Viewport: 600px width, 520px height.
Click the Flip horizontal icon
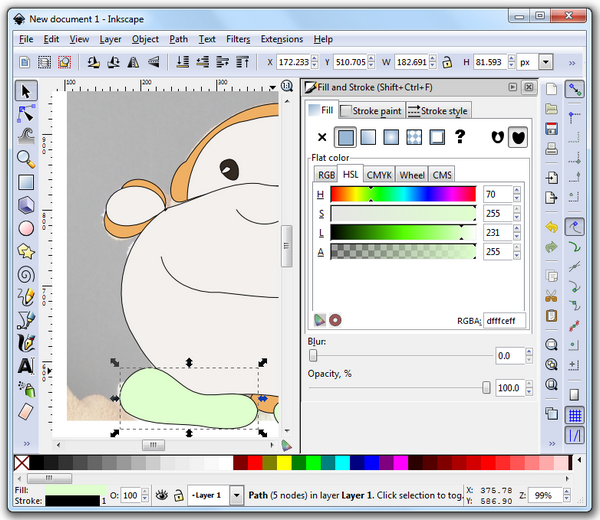(x=133, y=62)
